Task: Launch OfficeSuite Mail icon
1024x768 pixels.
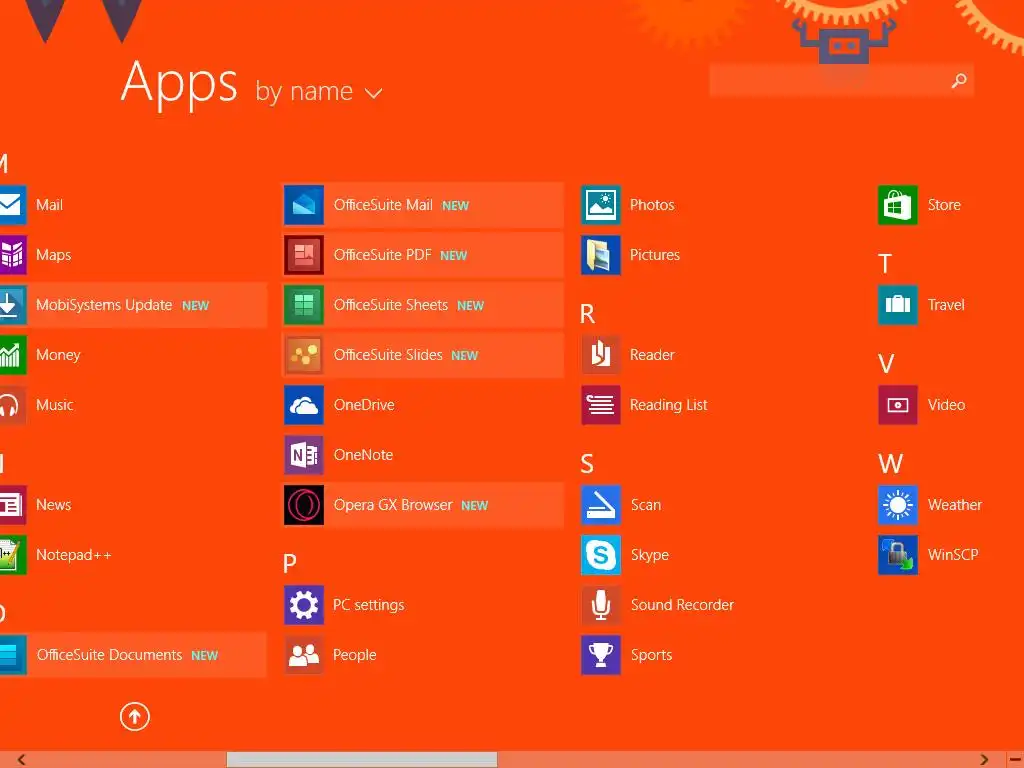Action: tap(304, 205)
